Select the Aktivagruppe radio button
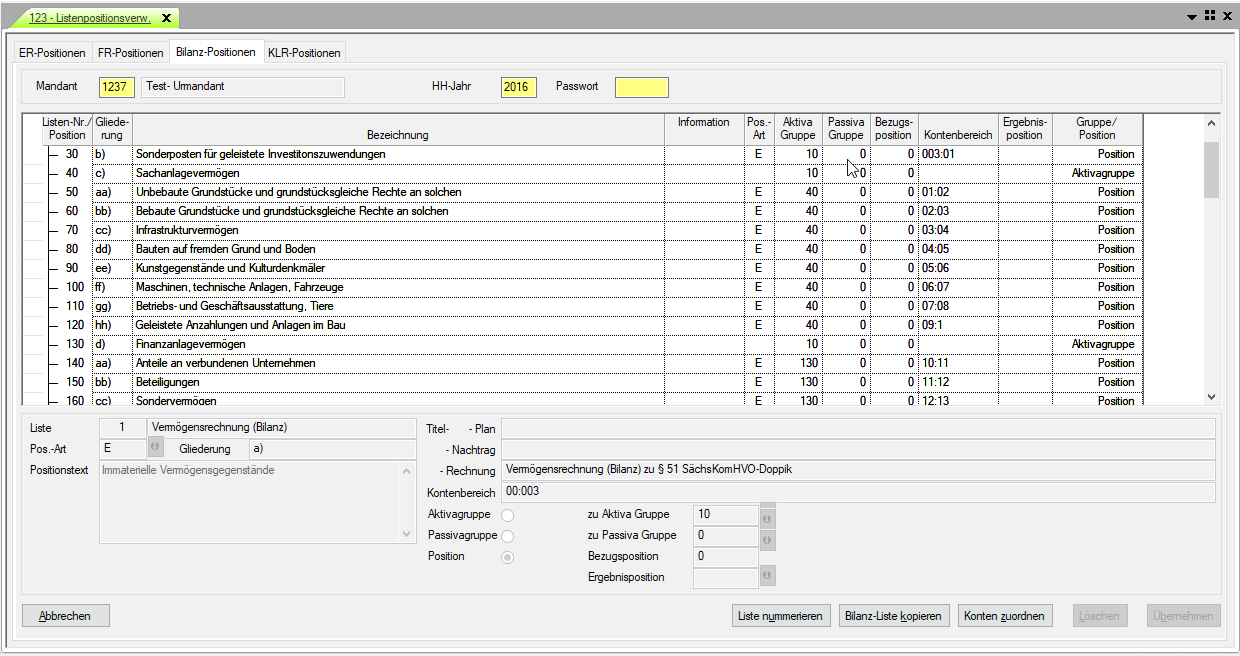 tap(507, 515)
